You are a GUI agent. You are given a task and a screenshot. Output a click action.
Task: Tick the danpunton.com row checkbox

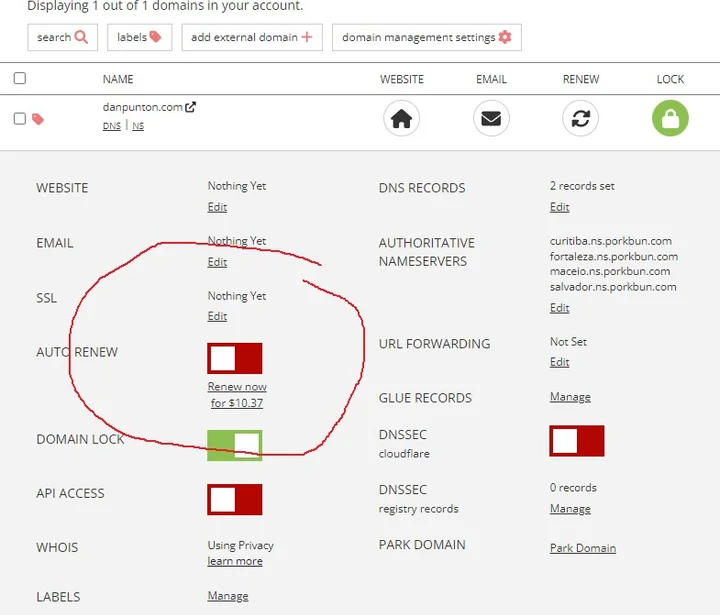coord(20,118)
